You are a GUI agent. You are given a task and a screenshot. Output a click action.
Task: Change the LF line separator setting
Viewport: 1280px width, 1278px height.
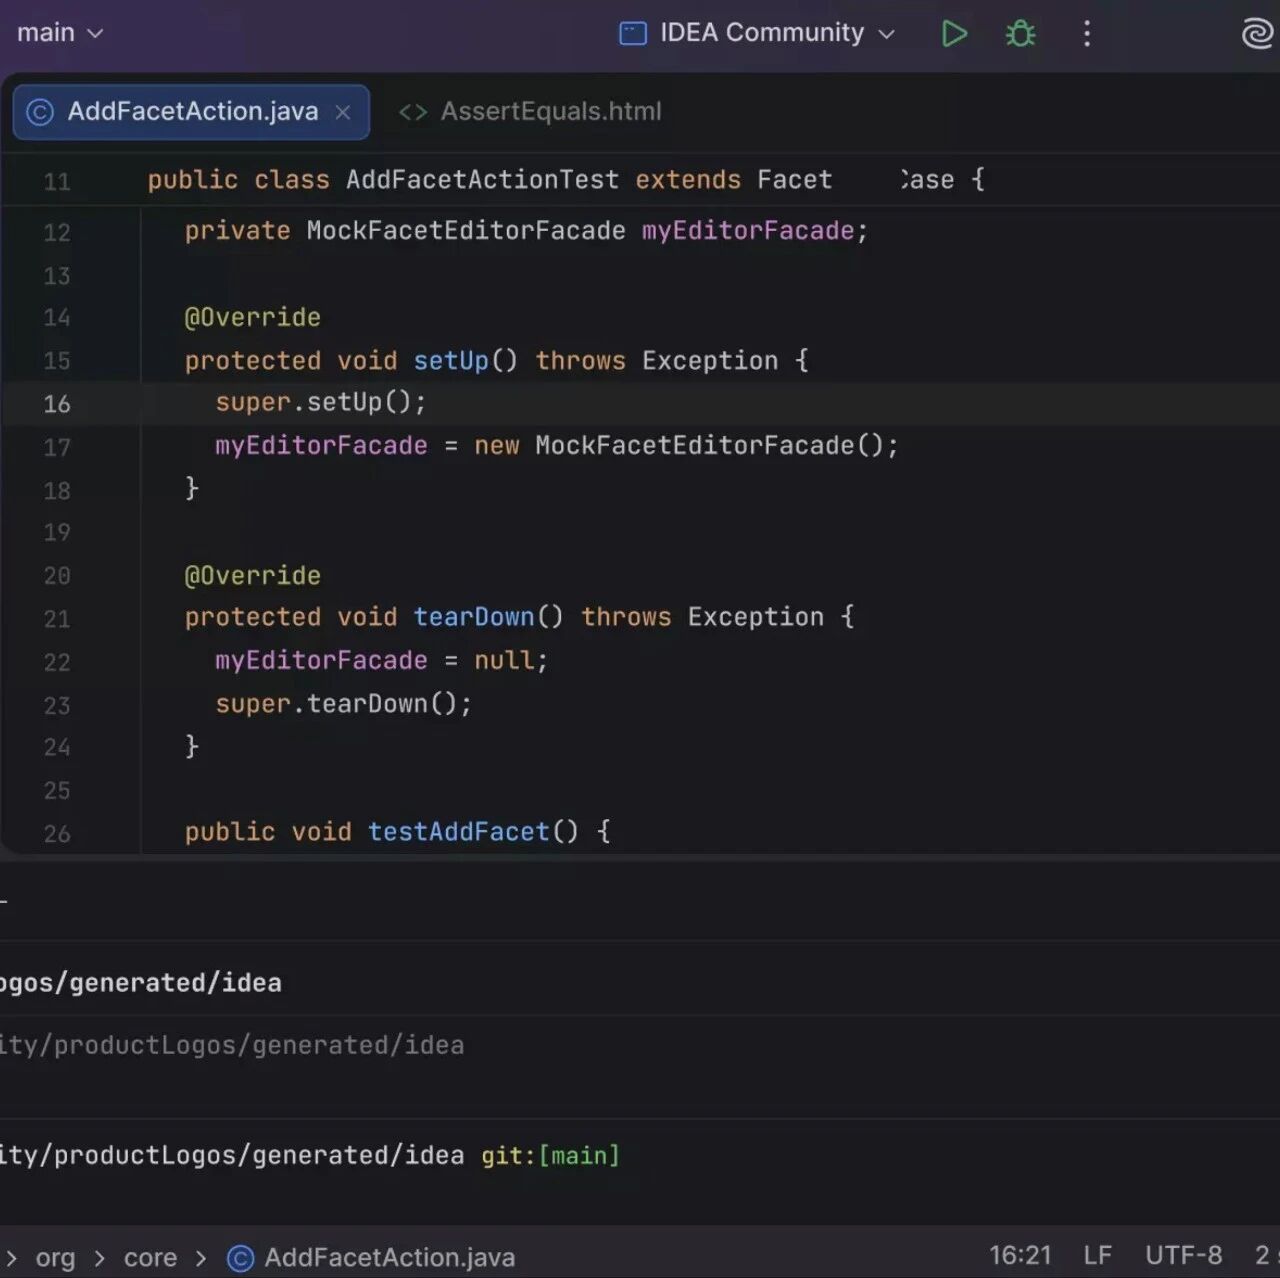click(x=1097, y=1256)
